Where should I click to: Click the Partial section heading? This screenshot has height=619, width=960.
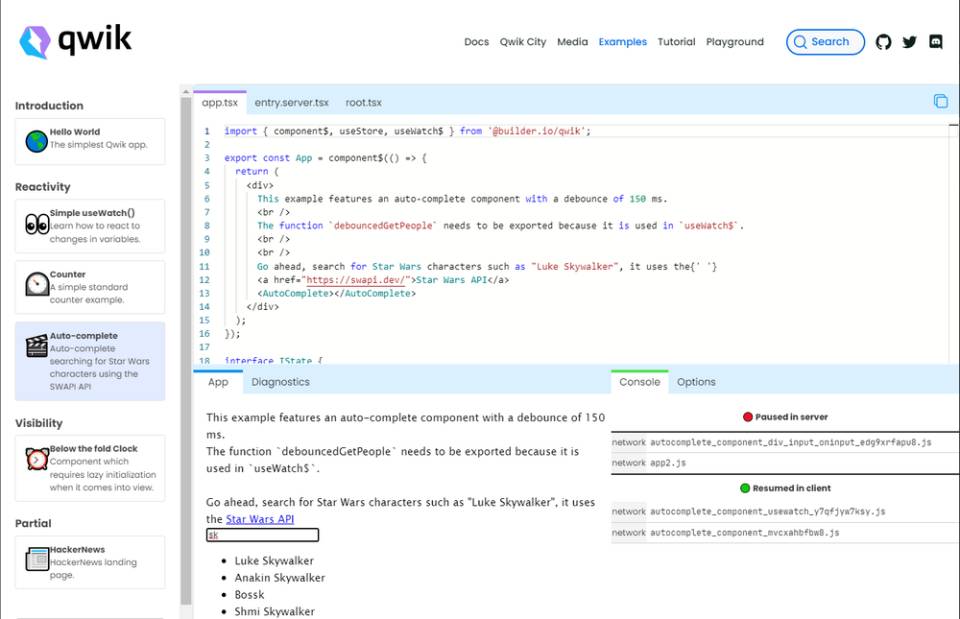pyautogui.click(x=33, y=523)
